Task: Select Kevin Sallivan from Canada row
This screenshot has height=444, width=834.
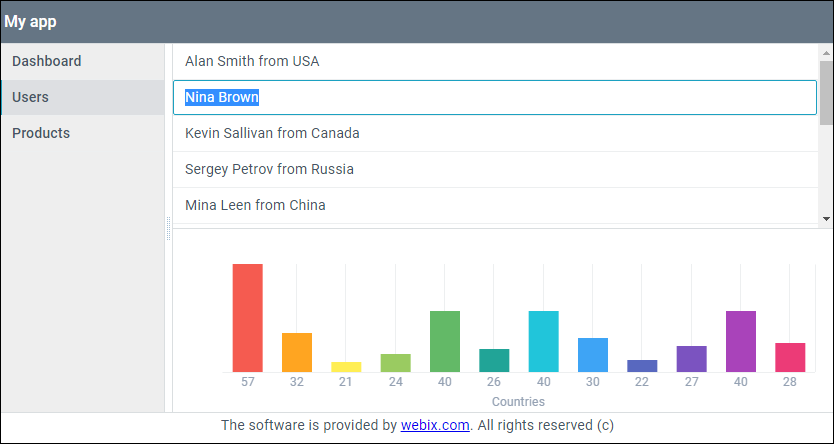Action: 272,133
